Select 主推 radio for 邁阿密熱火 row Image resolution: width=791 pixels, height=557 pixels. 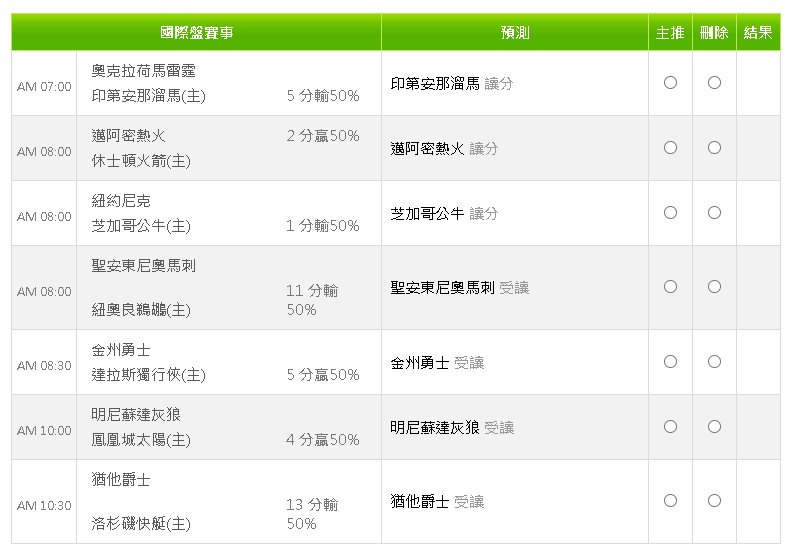(670, 148)
